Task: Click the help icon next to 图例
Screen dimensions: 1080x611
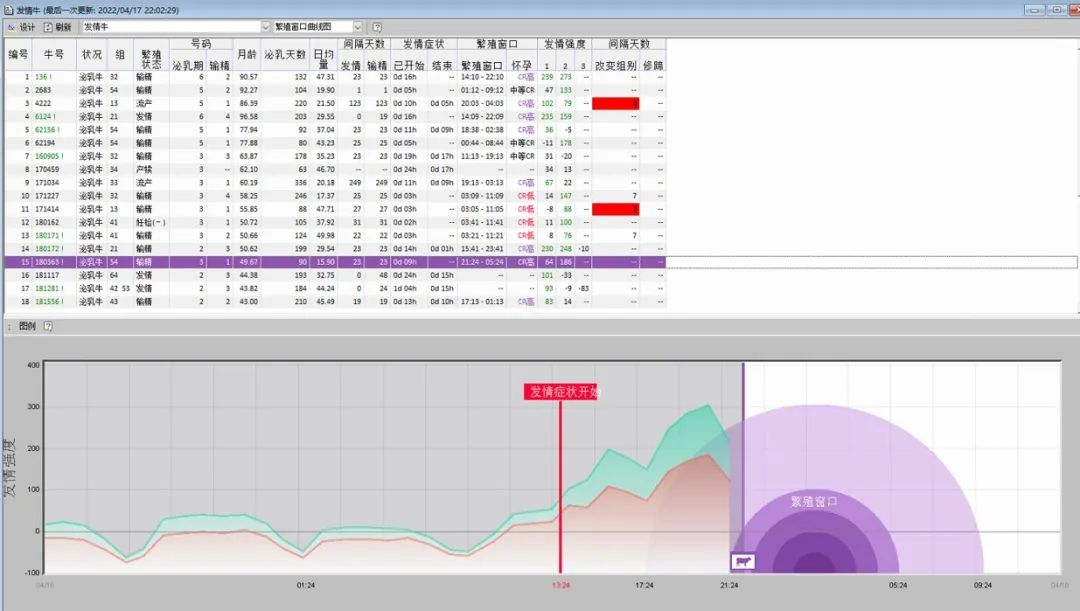Action: point(48,326)
